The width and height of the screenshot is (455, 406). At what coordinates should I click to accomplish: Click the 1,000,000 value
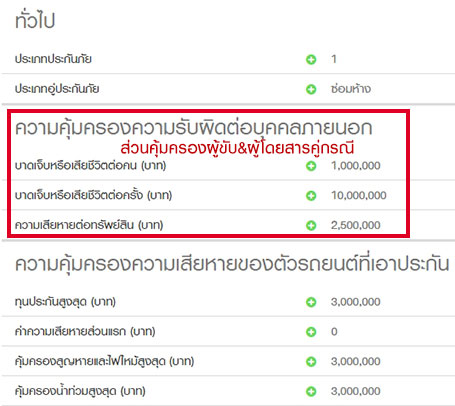356,166
